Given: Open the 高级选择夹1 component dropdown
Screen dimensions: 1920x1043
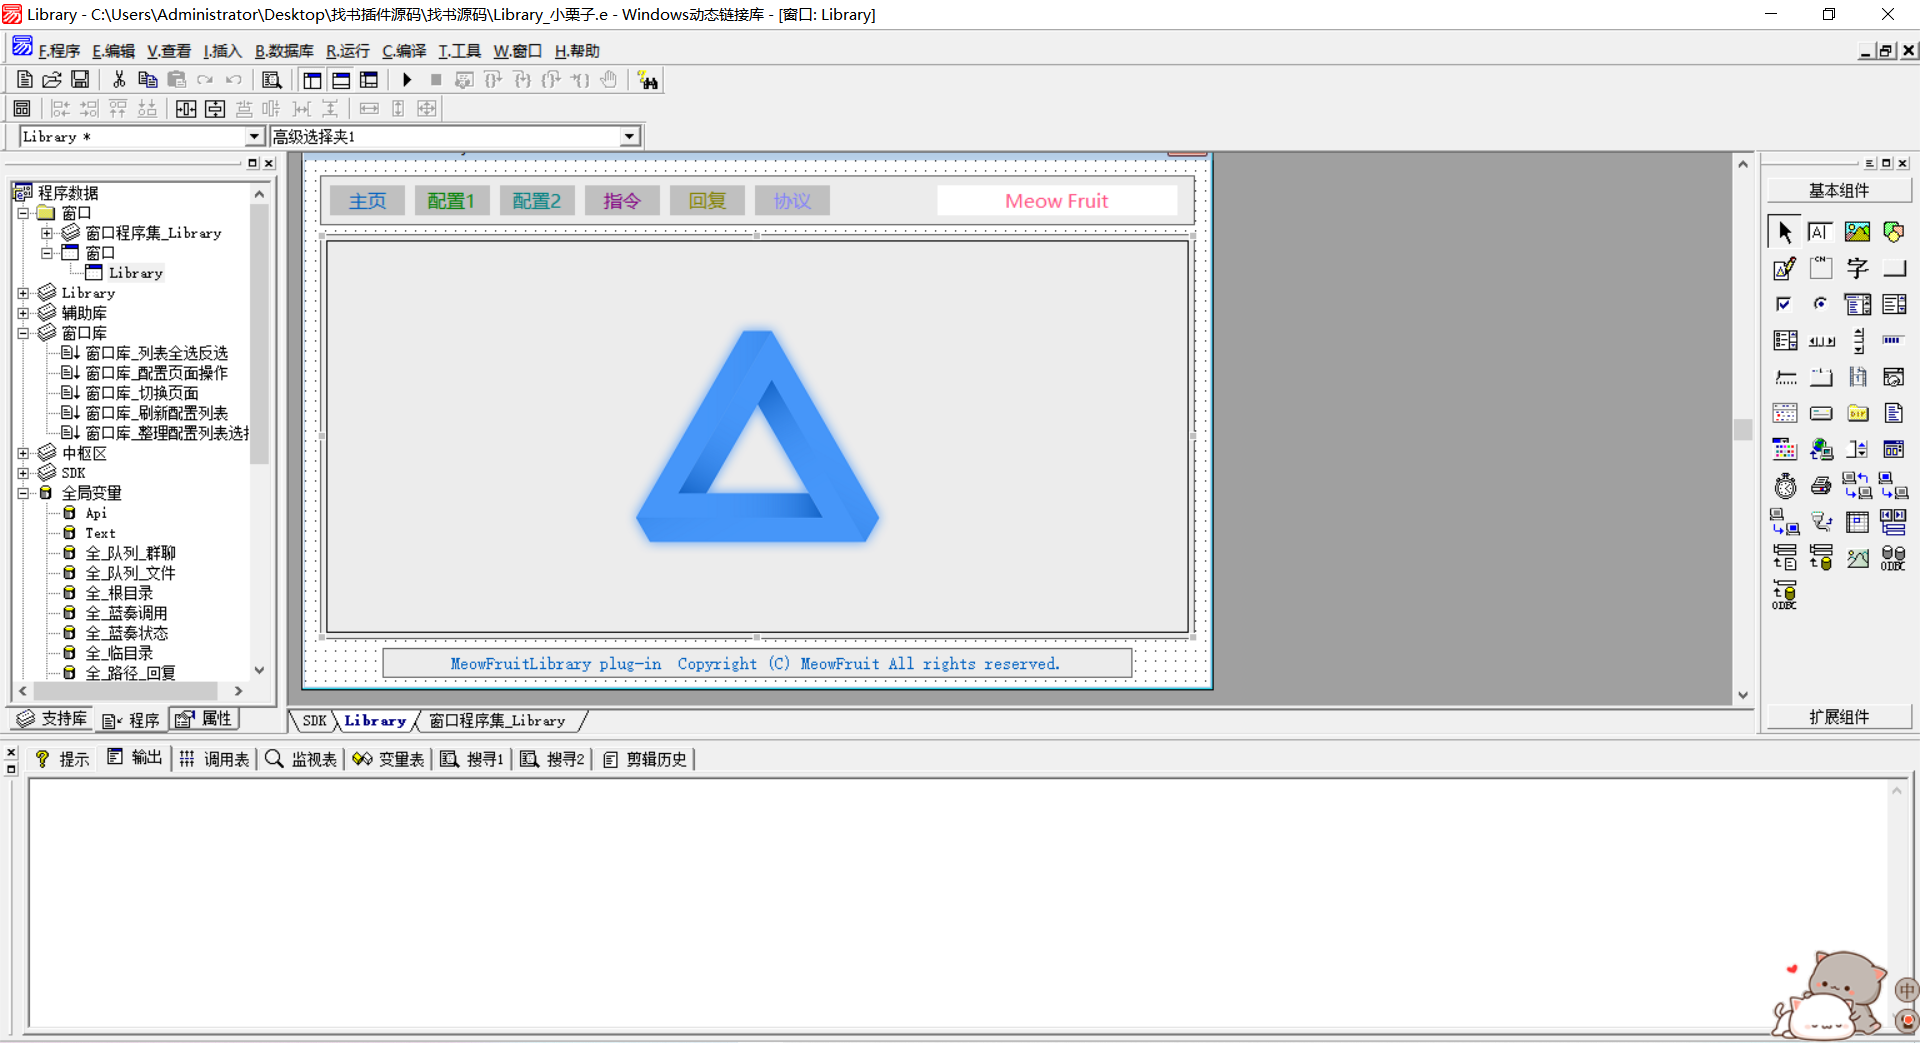Looking at the screenshot, I should click(629, 137).
